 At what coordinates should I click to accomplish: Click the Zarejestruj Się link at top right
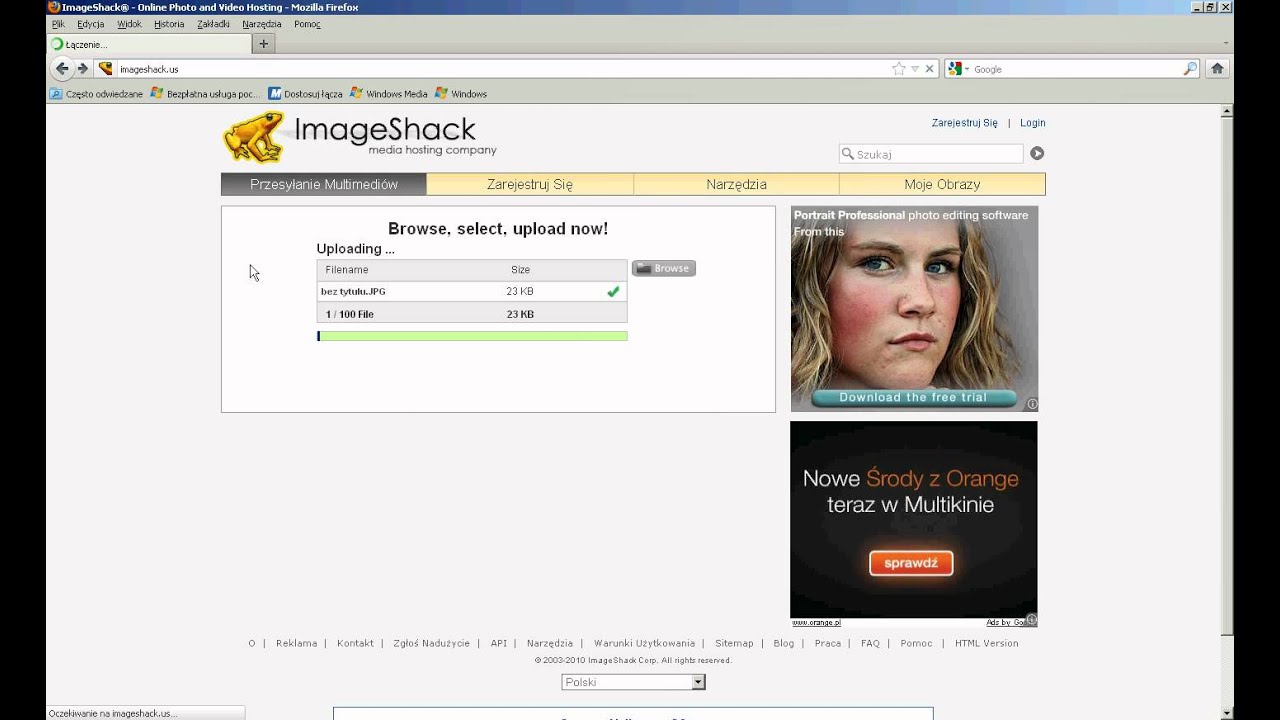[x=965, y=123]
